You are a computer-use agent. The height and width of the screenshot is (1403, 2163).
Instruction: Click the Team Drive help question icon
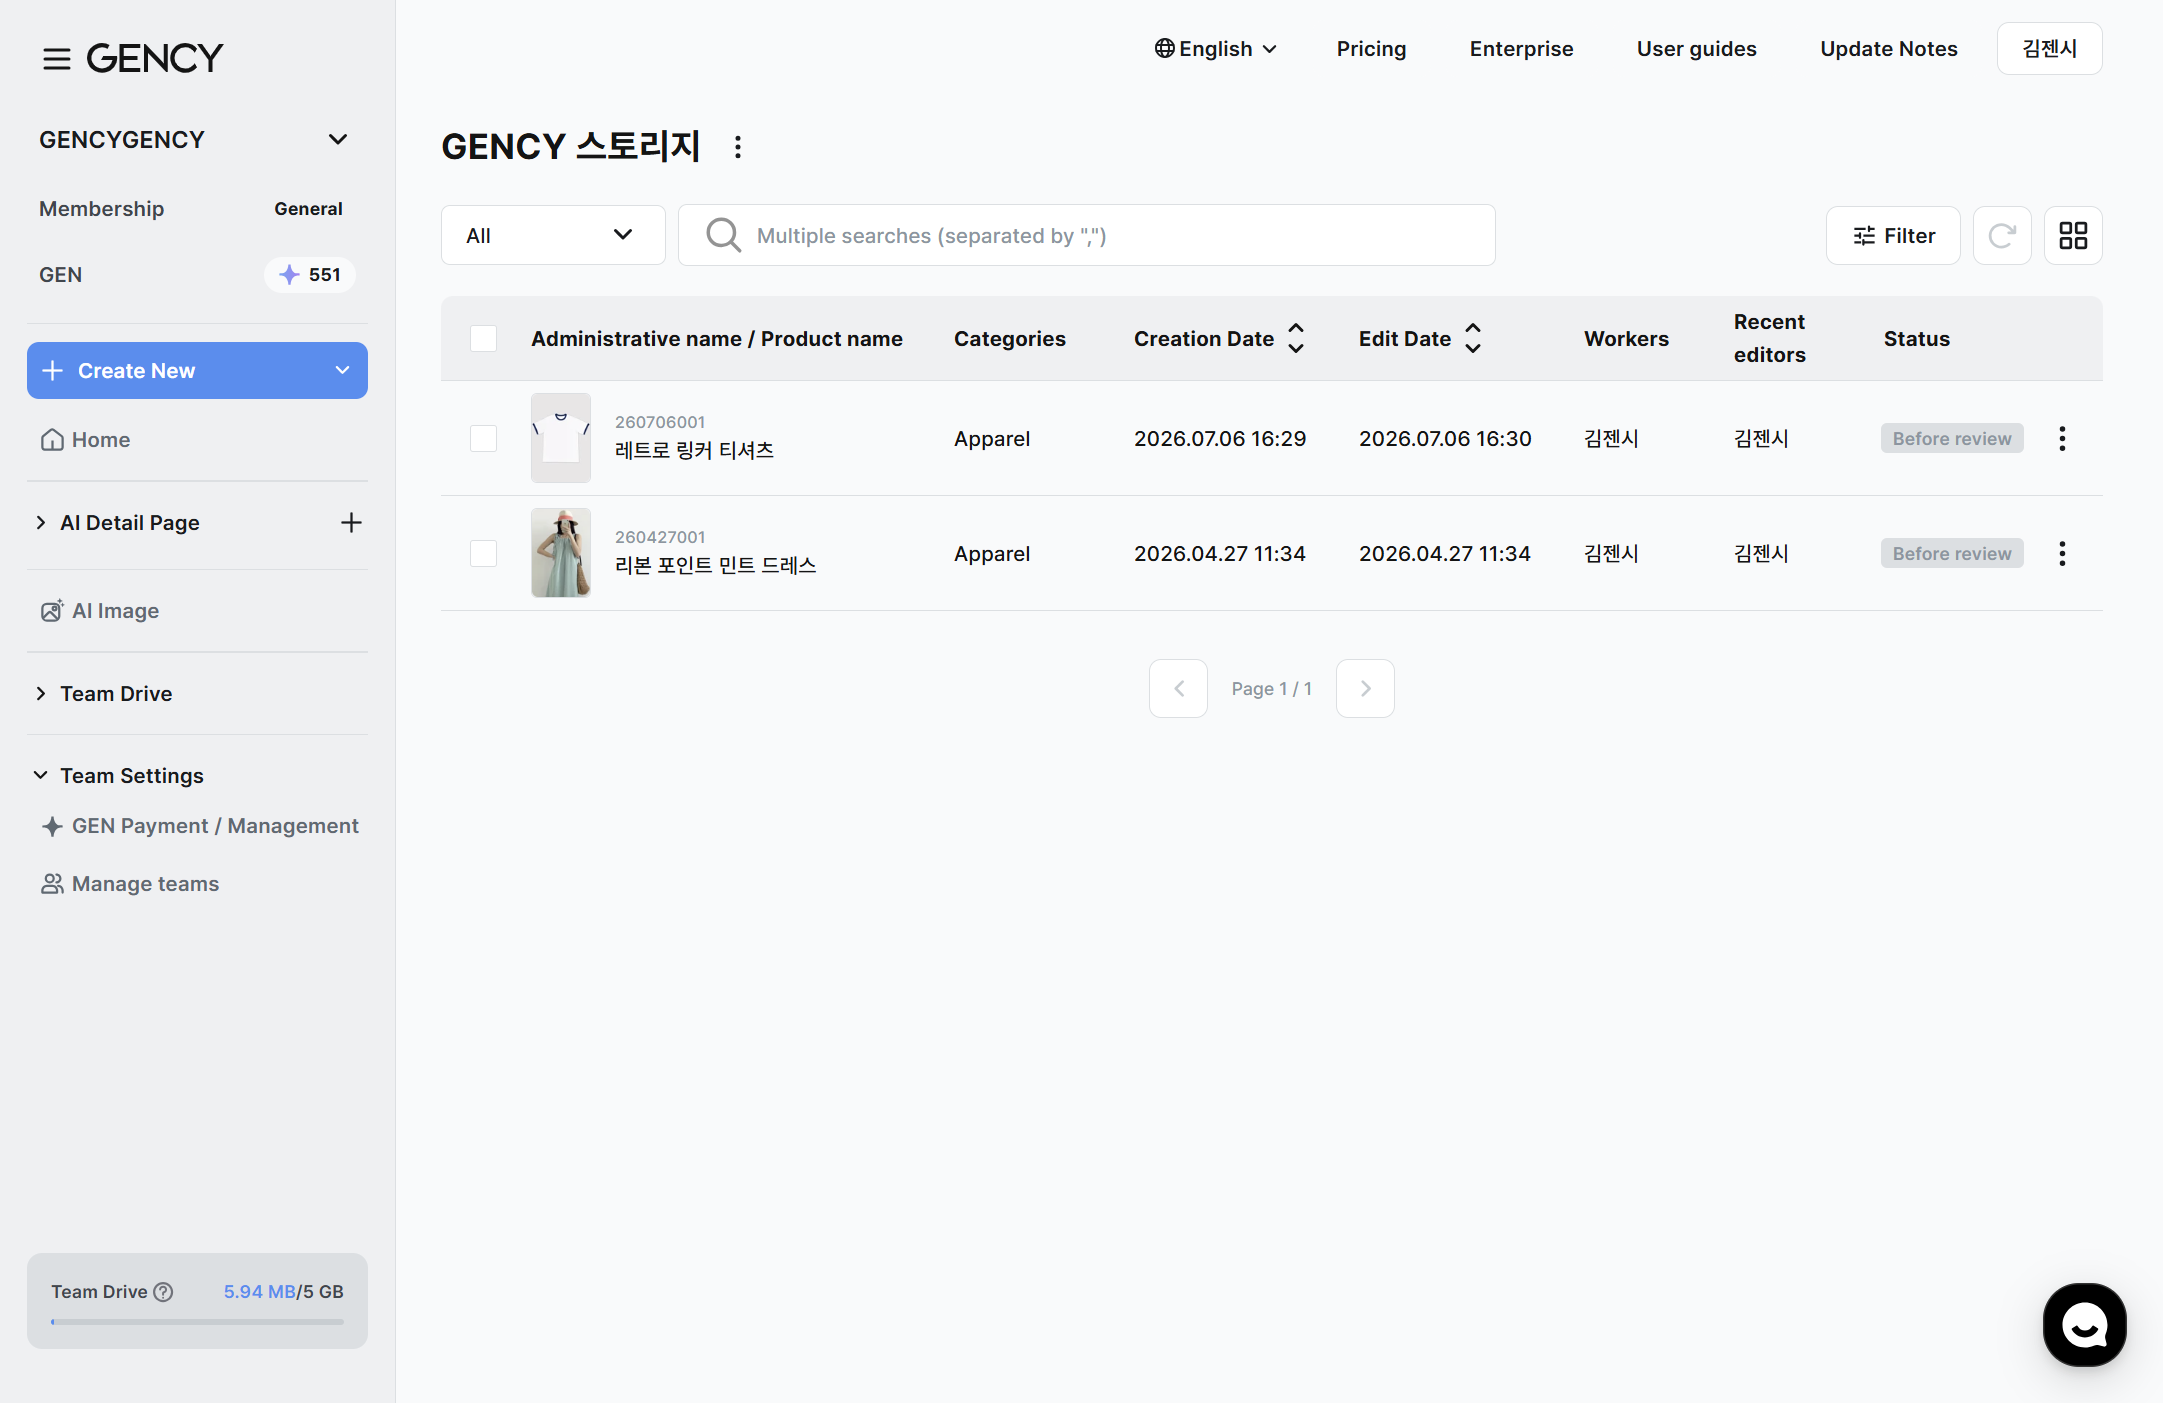pos(163,1291)
